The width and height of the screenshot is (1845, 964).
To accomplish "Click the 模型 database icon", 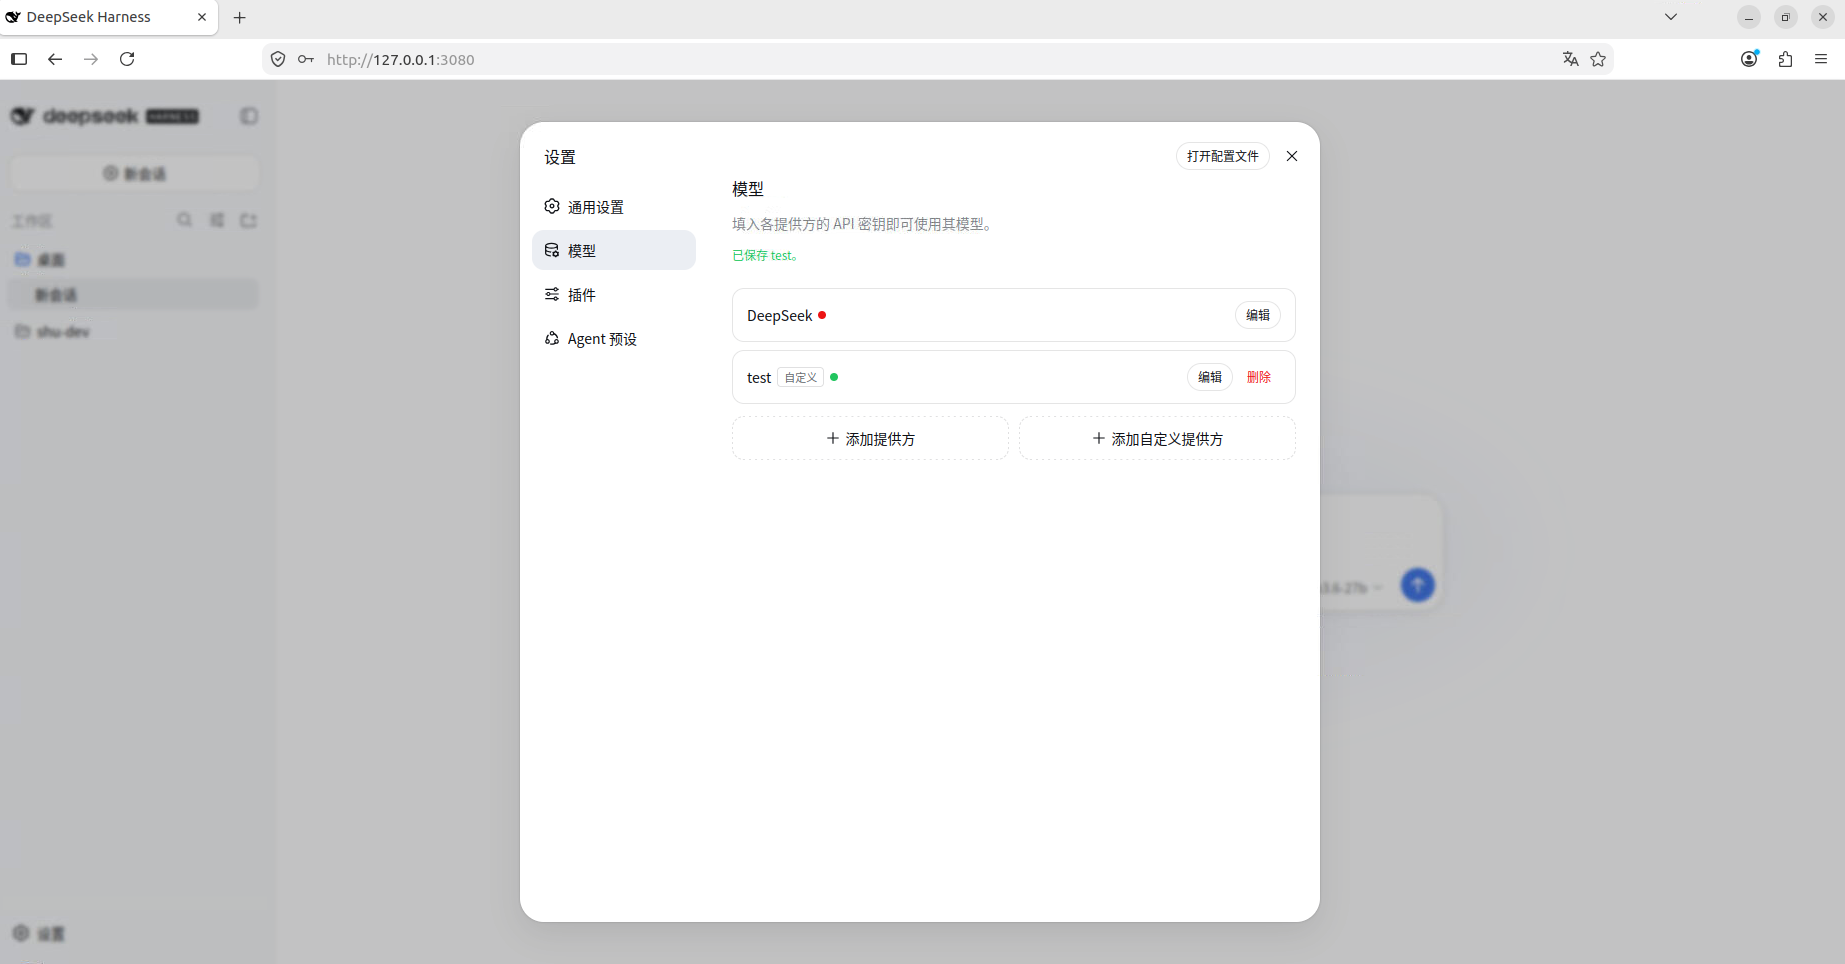I will (552, 250).
